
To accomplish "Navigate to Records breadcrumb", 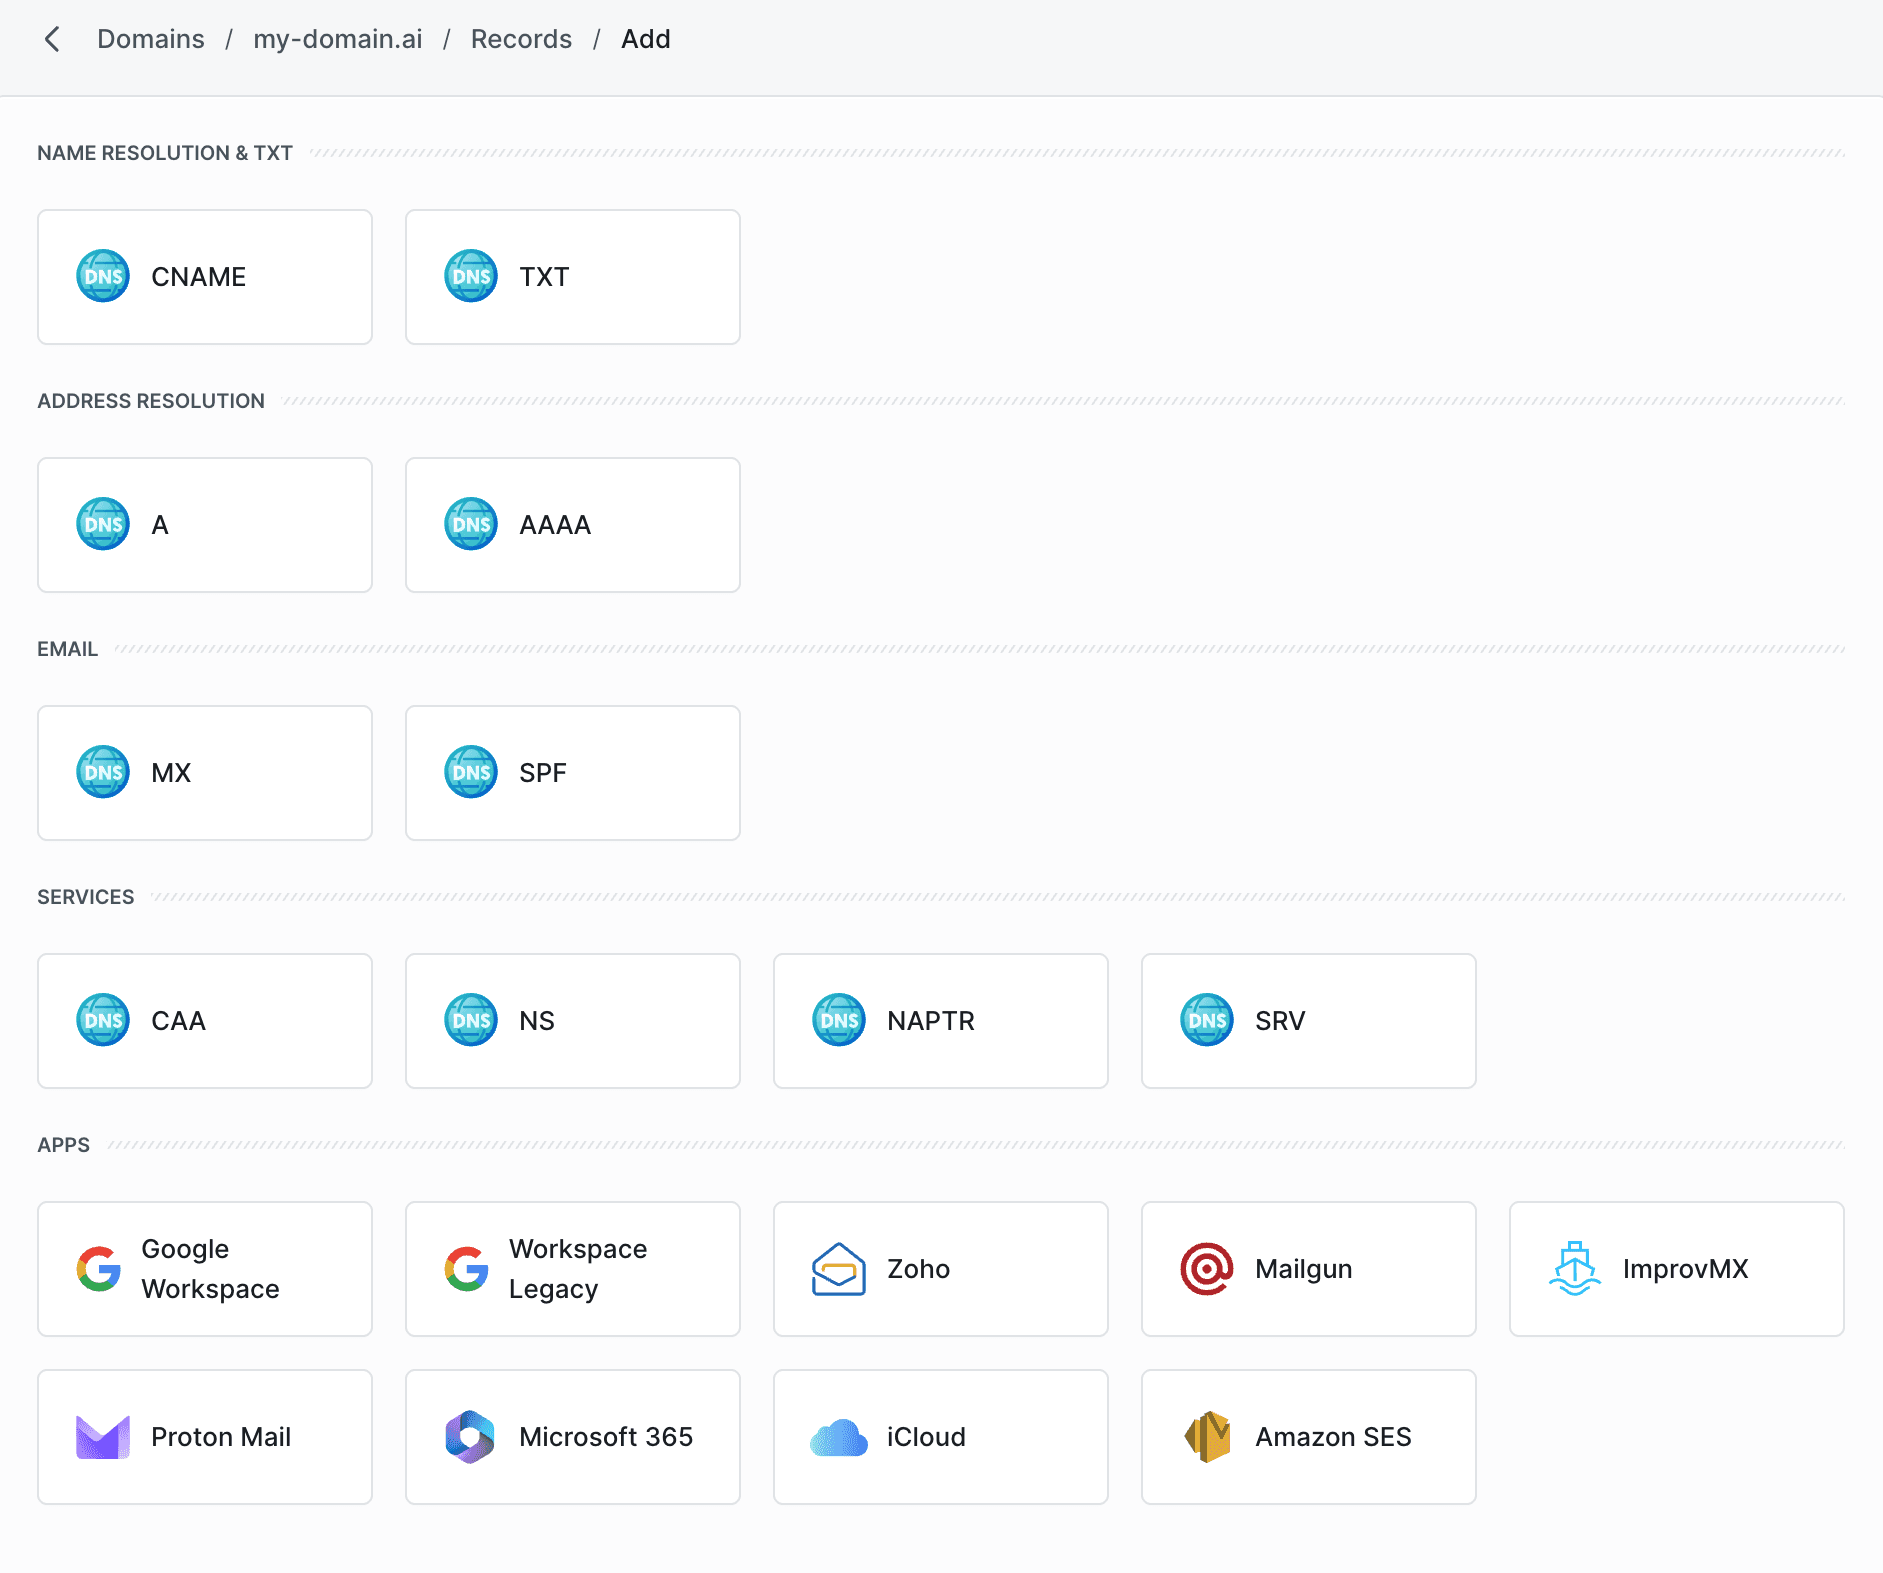I will pos(521,39).
